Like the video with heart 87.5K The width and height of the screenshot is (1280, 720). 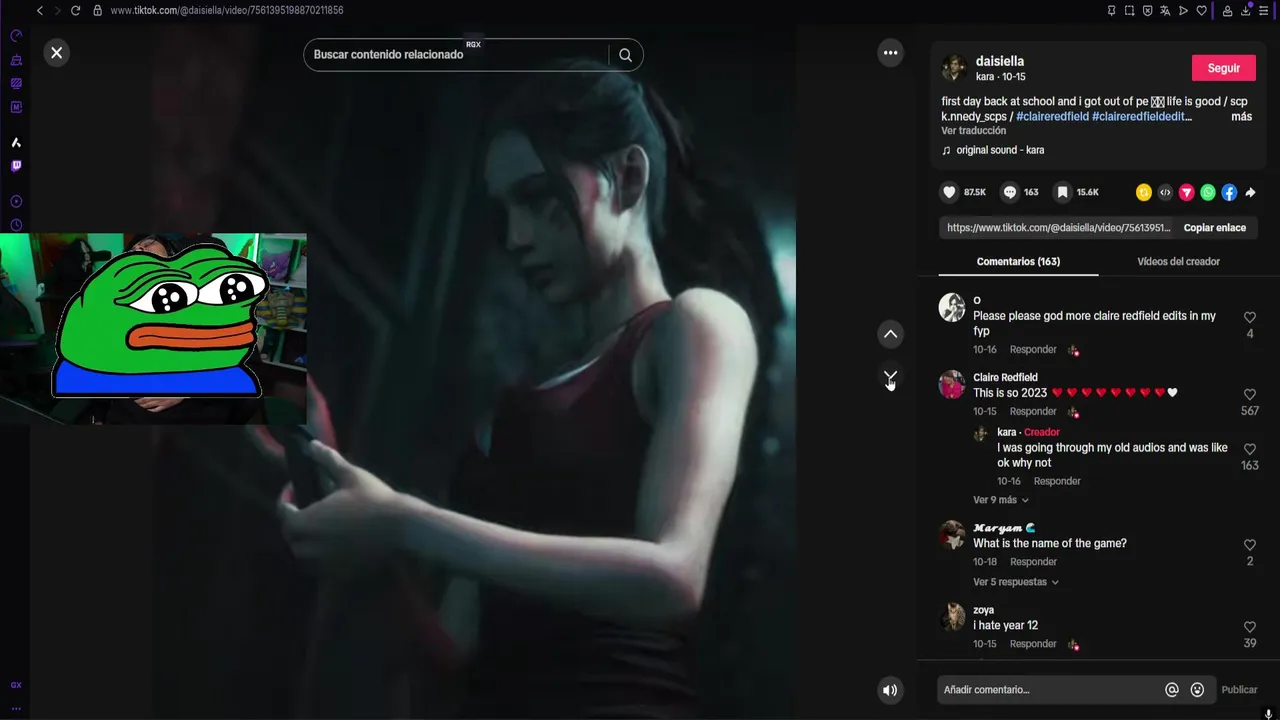click(950, 192)
